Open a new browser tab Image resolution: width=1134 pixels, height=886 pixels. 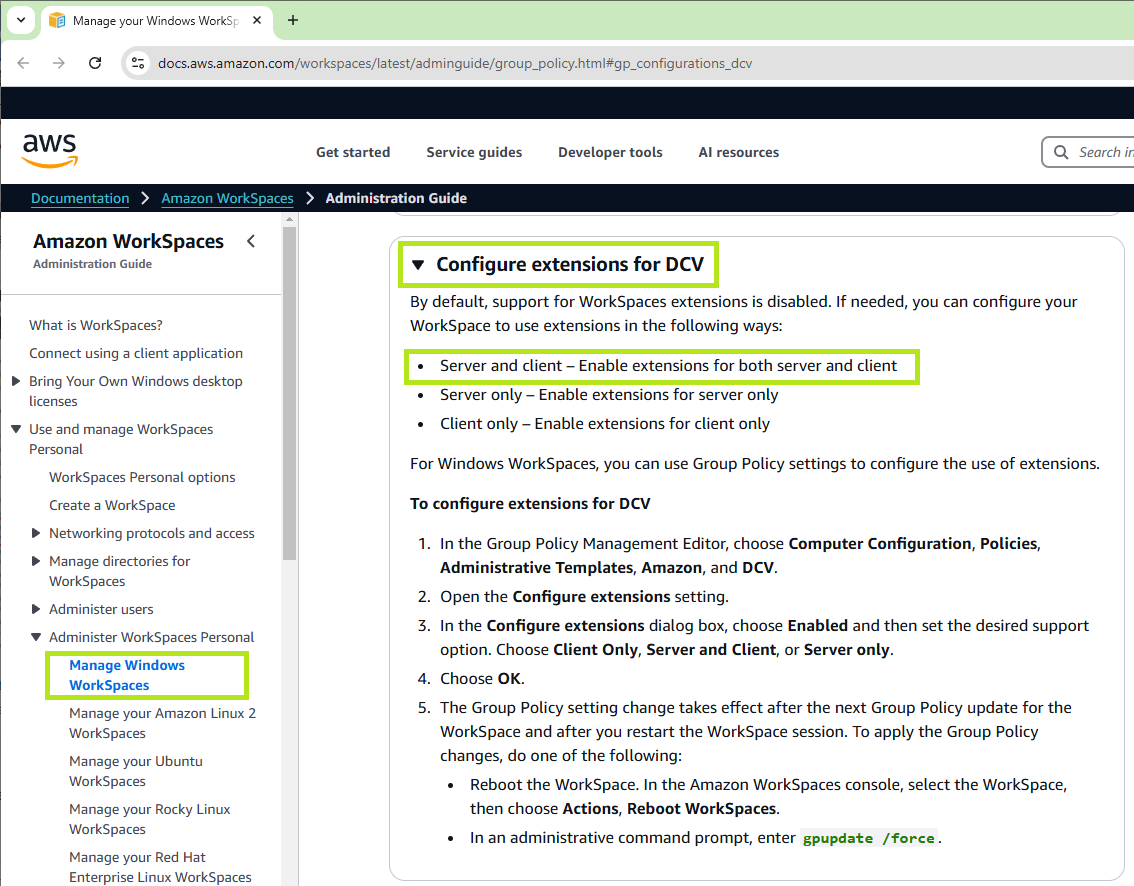(x=293, y=20)
